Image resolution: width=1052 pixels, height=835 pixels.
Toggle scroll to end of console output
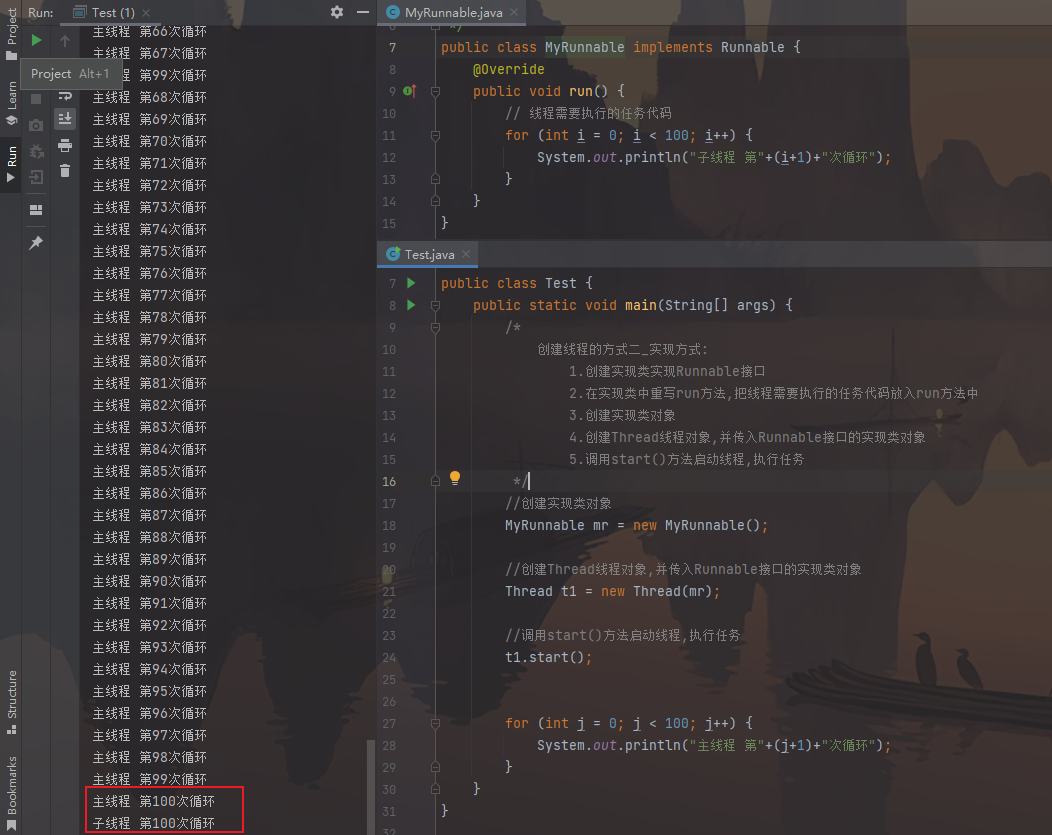[x=65, y=119]
